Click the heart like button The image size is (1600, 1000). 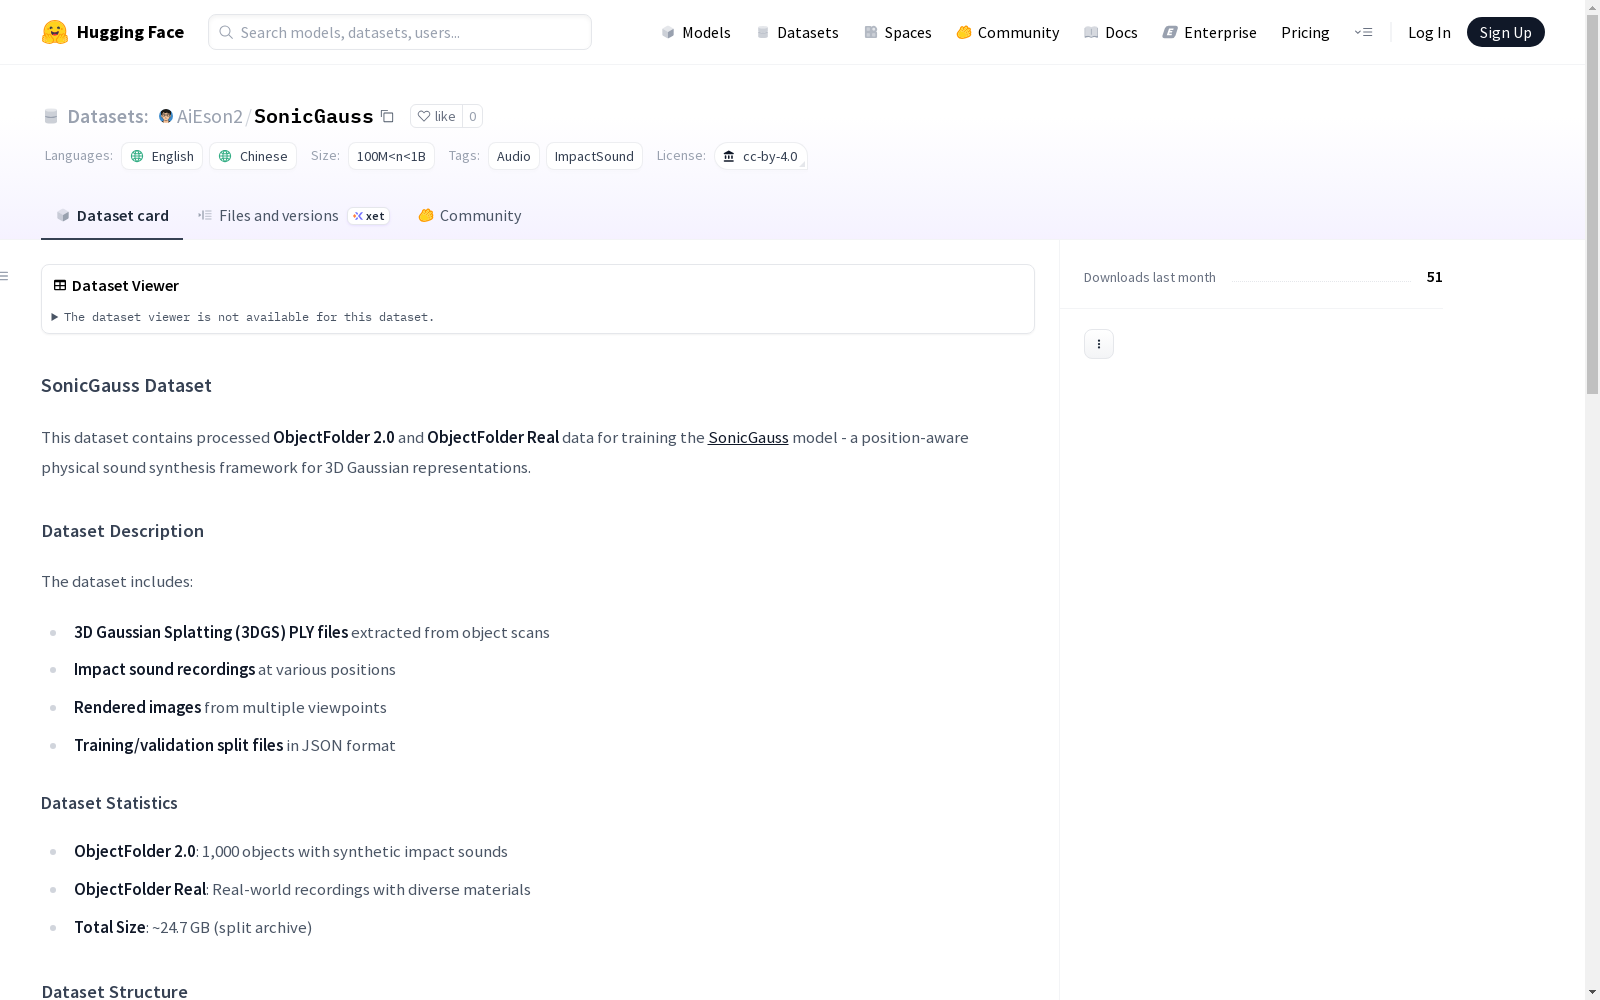pyautogui.click(x=436, y=116)
